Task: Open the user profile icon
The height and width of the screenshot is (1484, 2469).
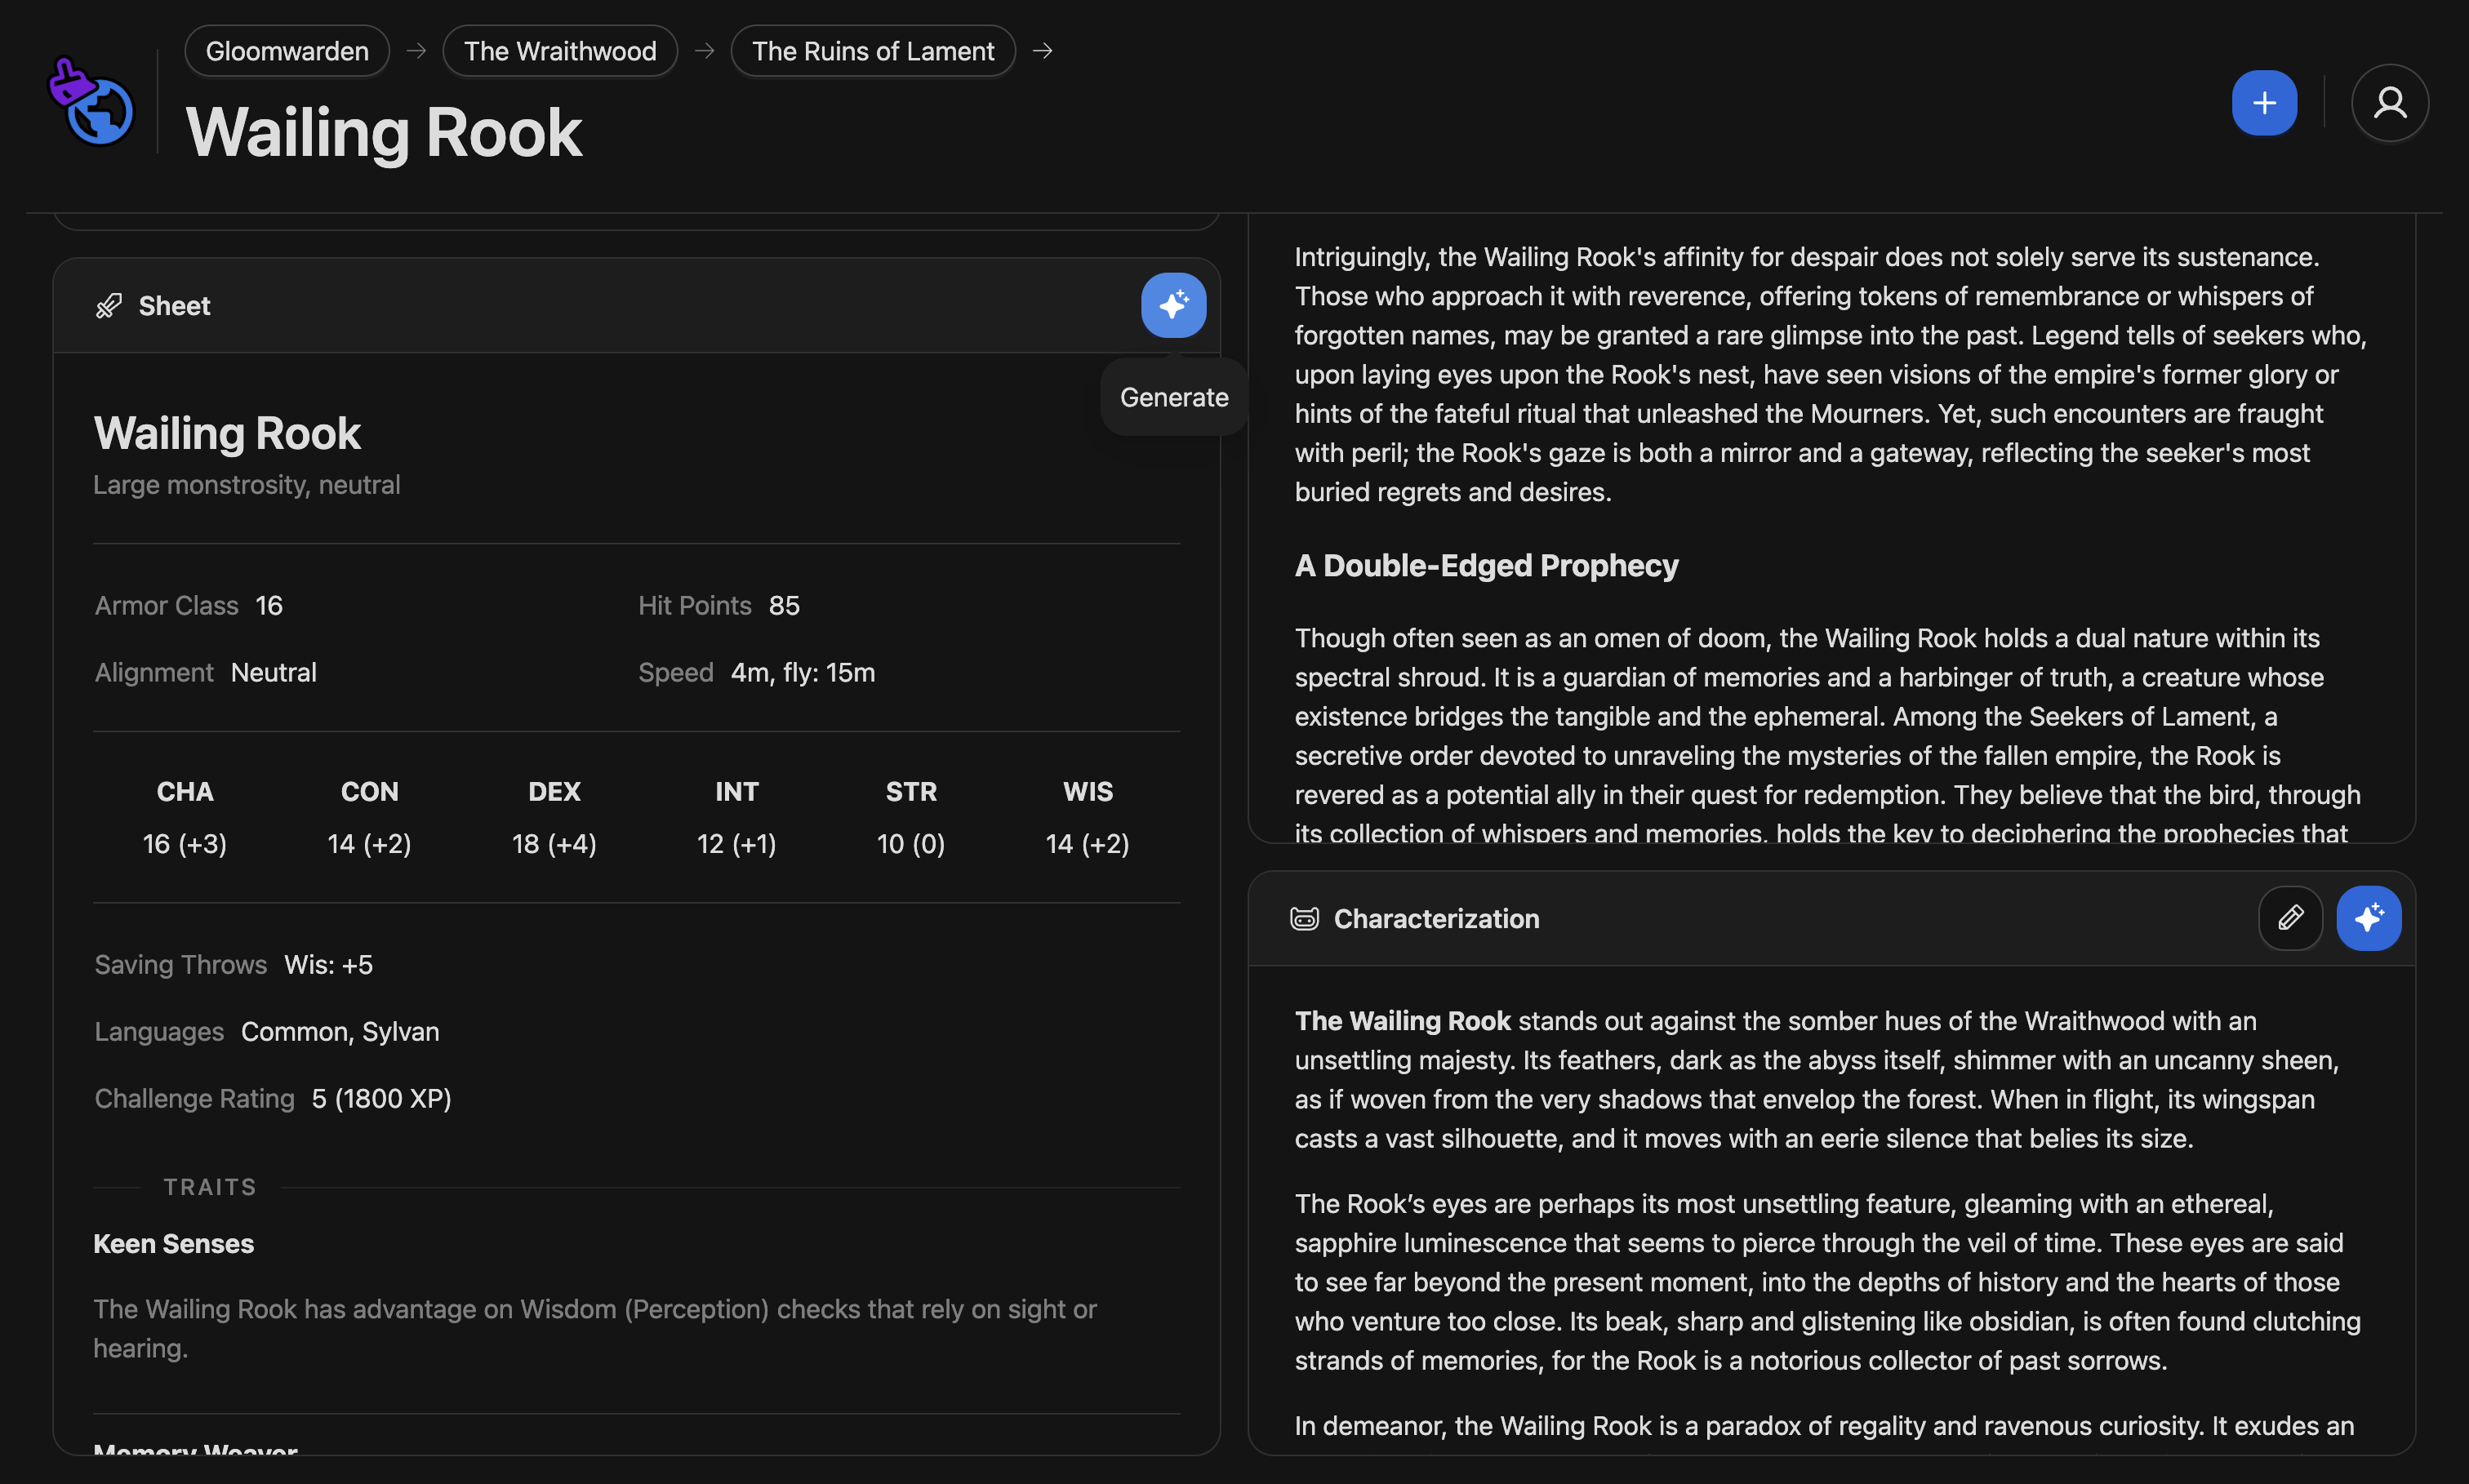Action: click(x=2389, y=103)
